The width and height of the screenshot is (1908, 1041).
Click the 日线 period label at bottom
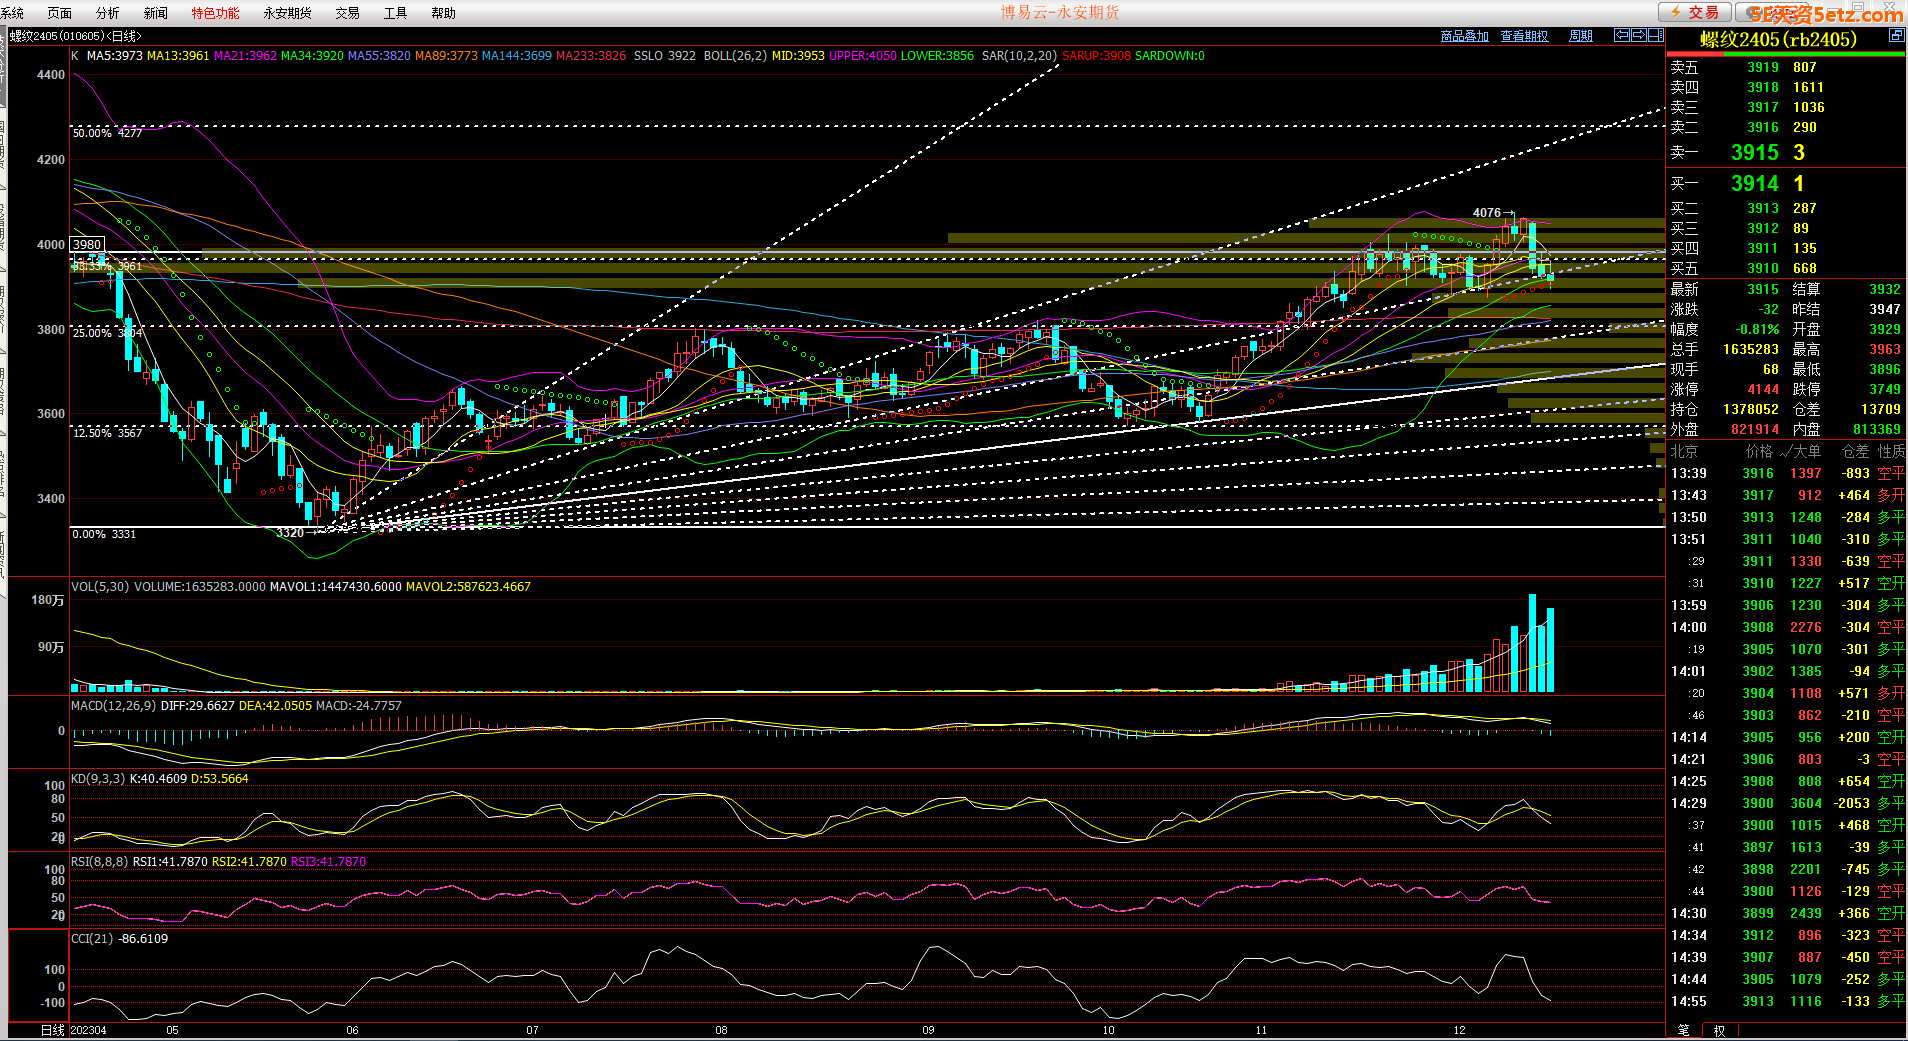coord(52,1030)
